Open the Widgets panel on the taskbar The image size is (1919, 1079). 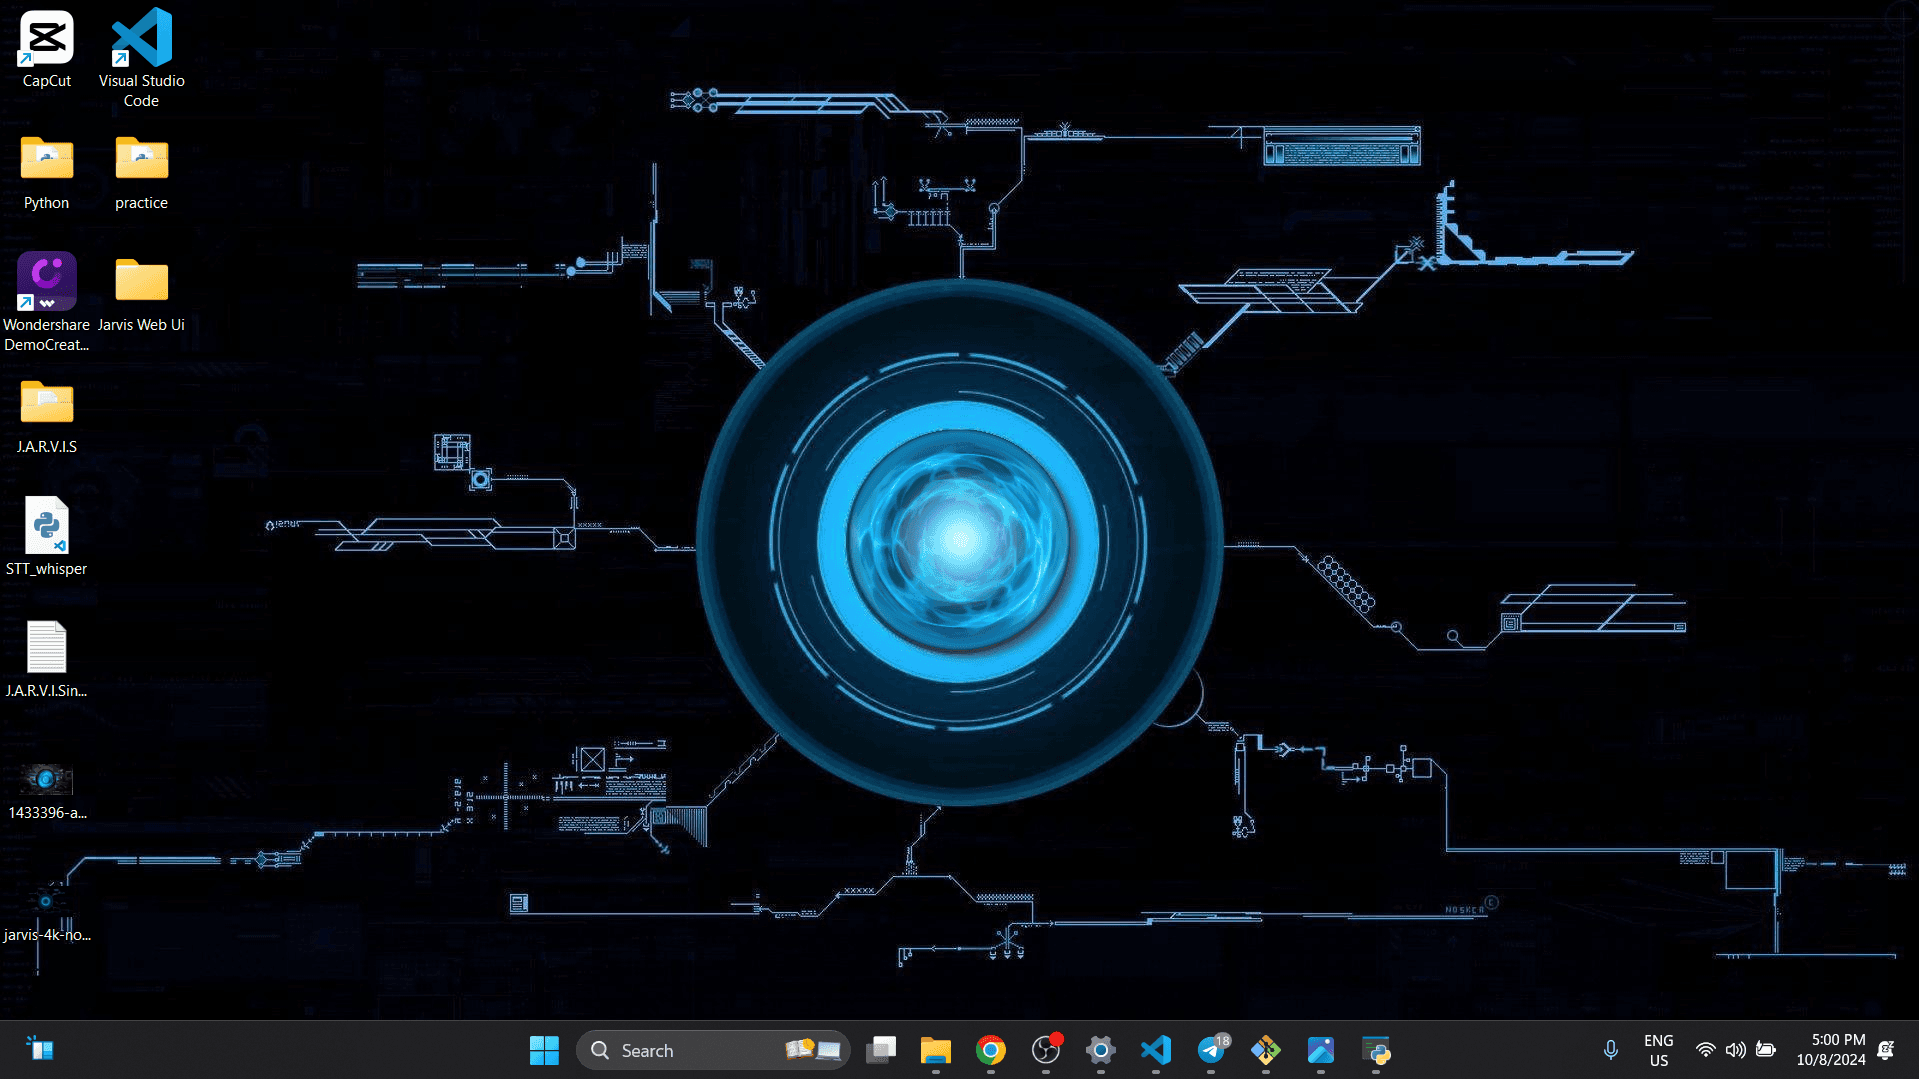point(40,1049)
